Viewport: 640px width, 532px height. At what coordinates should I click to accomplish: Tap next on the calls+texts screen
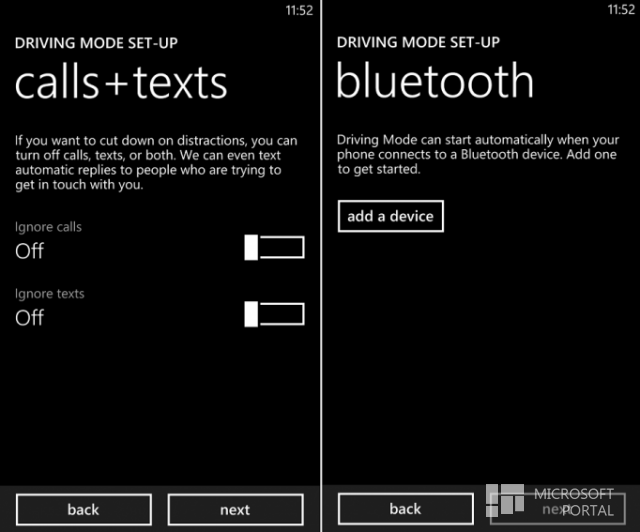pyautogui.click(x=236, y=510)
